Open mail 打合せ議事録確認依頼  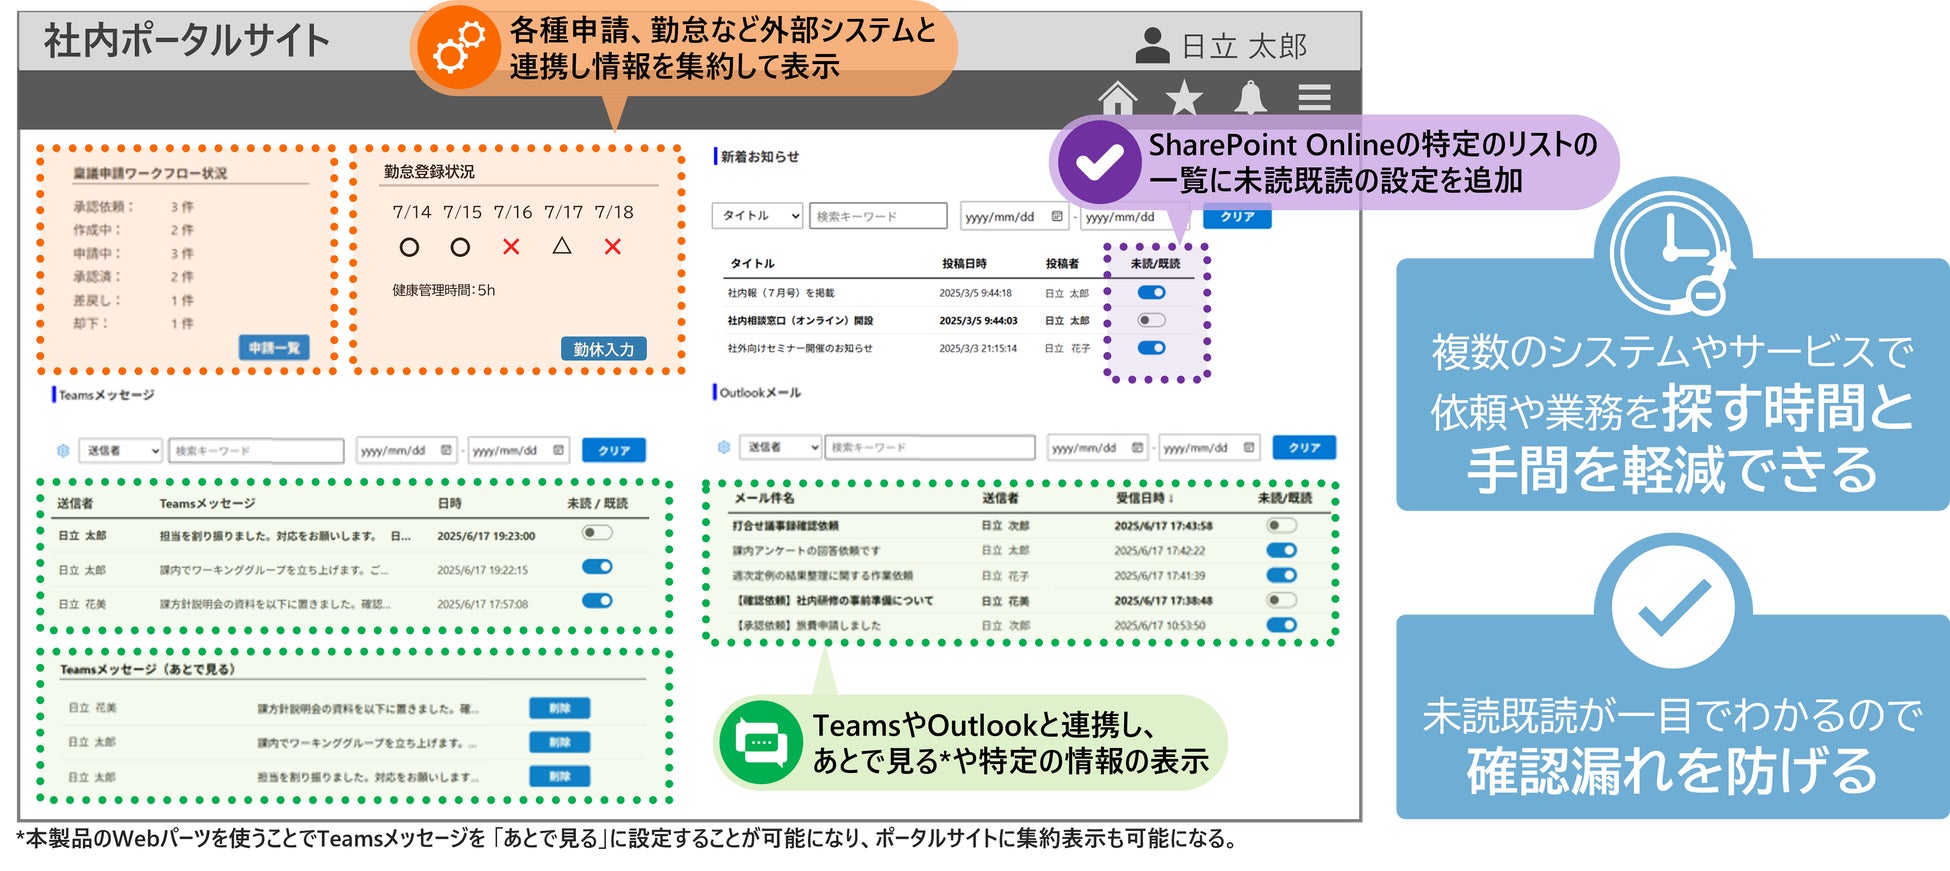(785, 526)
